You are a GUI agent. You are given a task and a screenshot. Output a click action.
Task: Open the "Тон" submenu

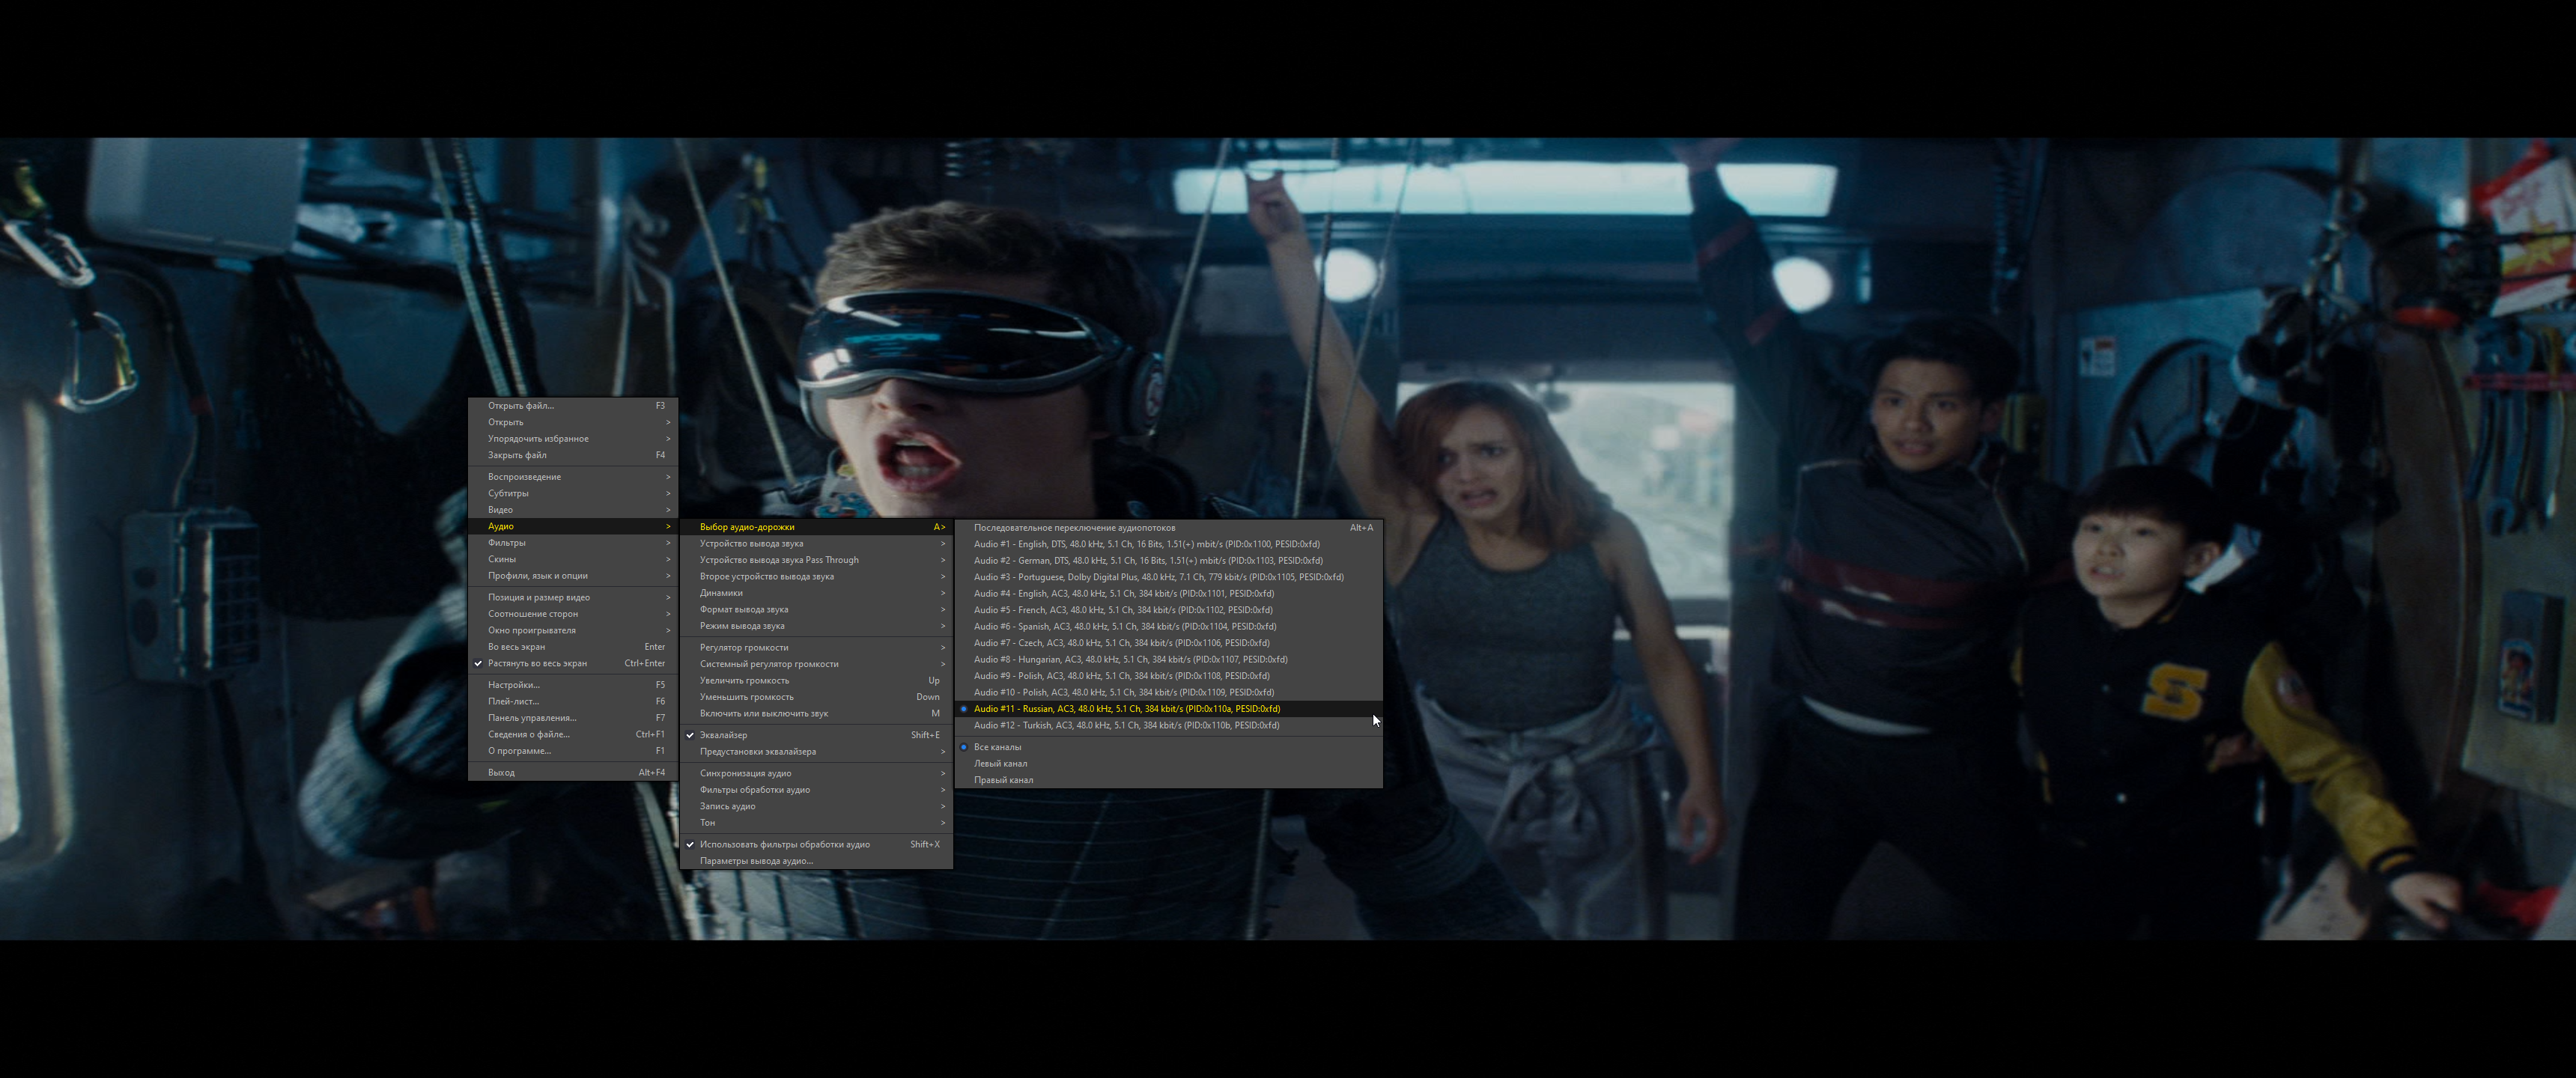pos(816,823)
